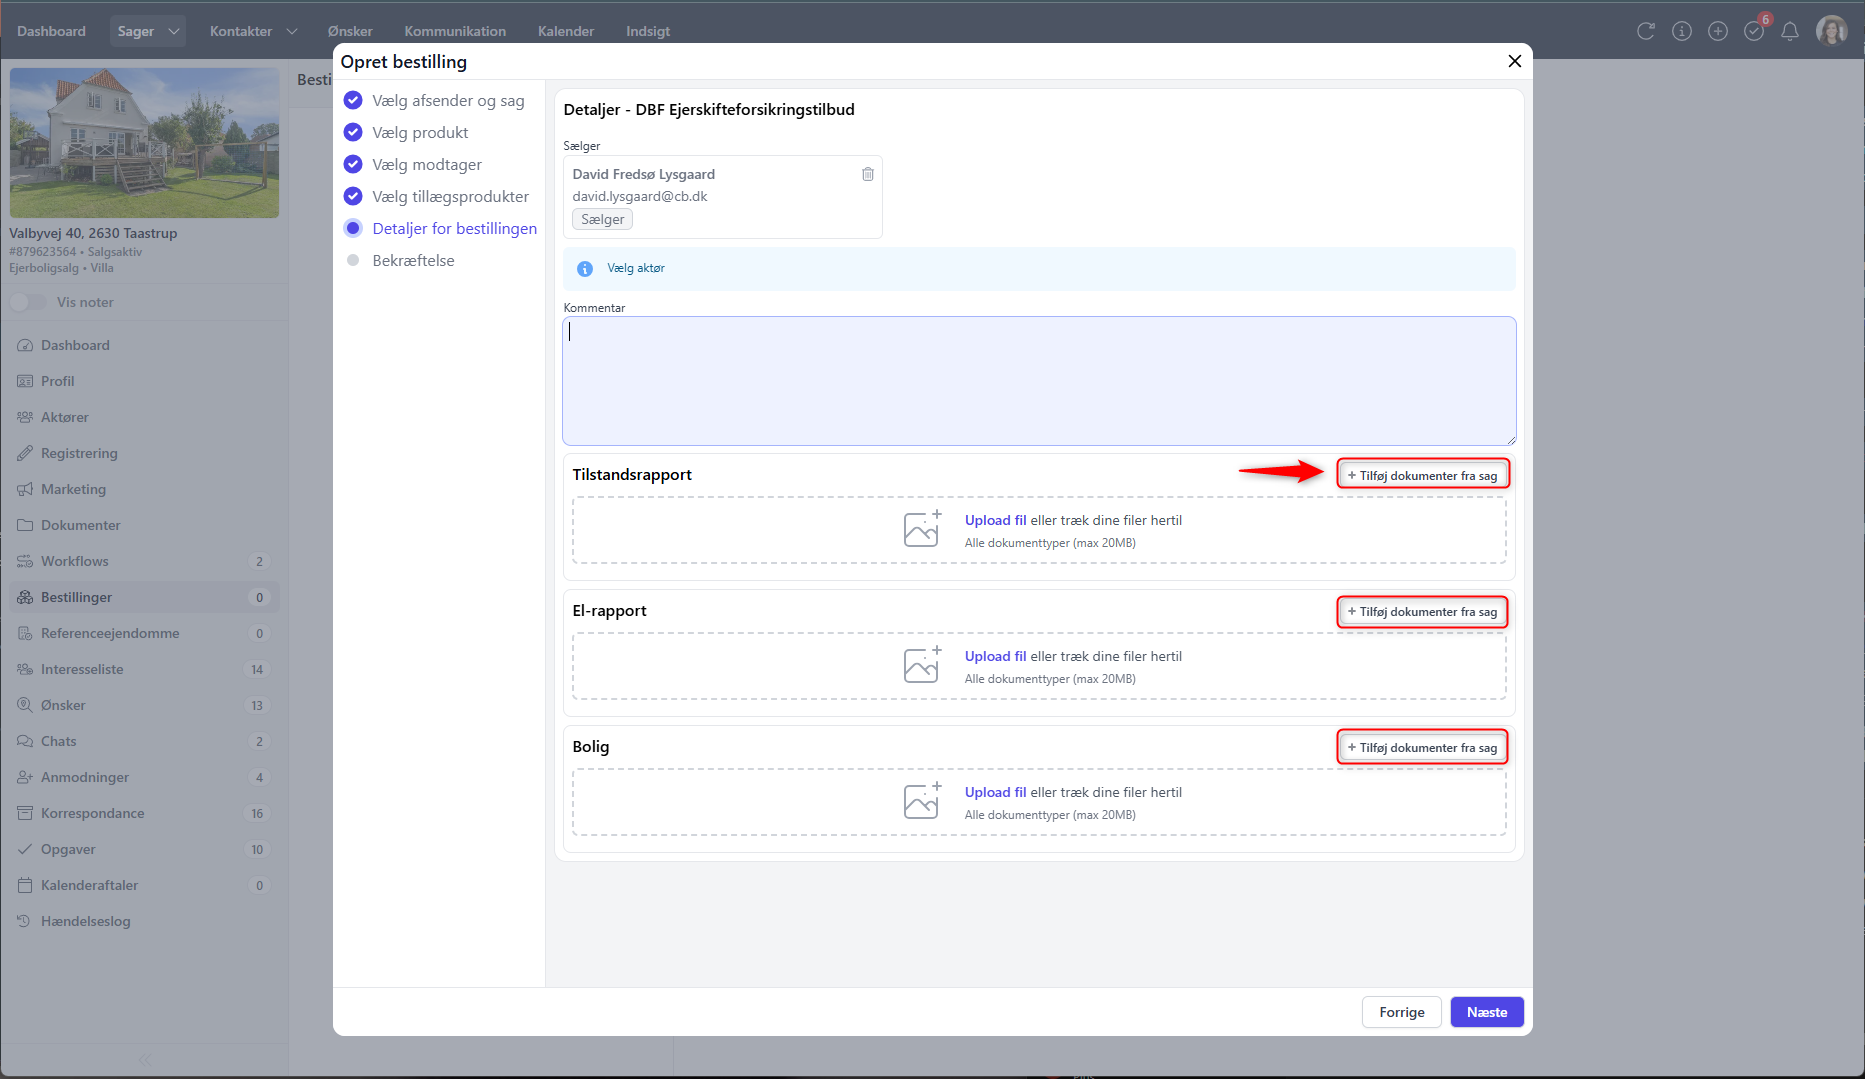Image resolution: width=1865 pixels, height=1079 pixels.
Task: Expand the Sager dropdown
Action: pos(173,31)
